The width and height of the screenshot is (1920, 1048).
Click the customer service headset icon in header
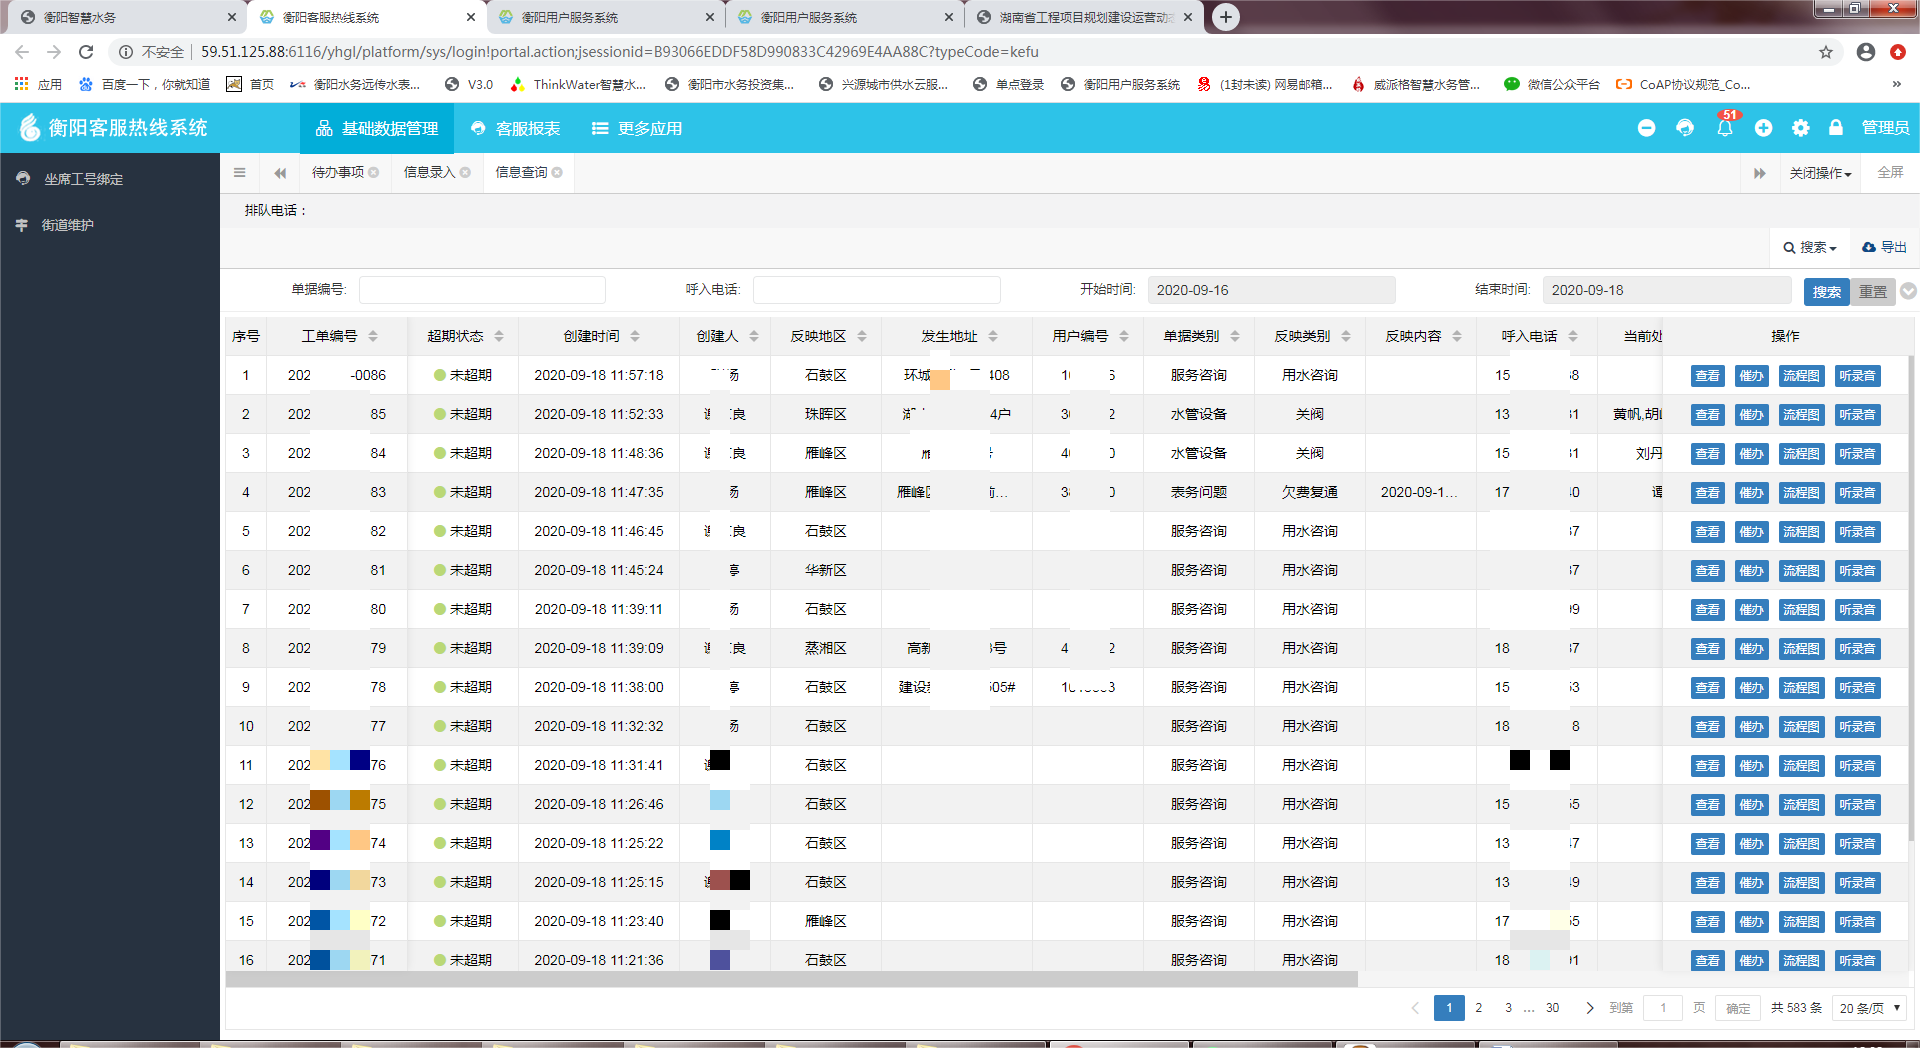(1685, 128)
